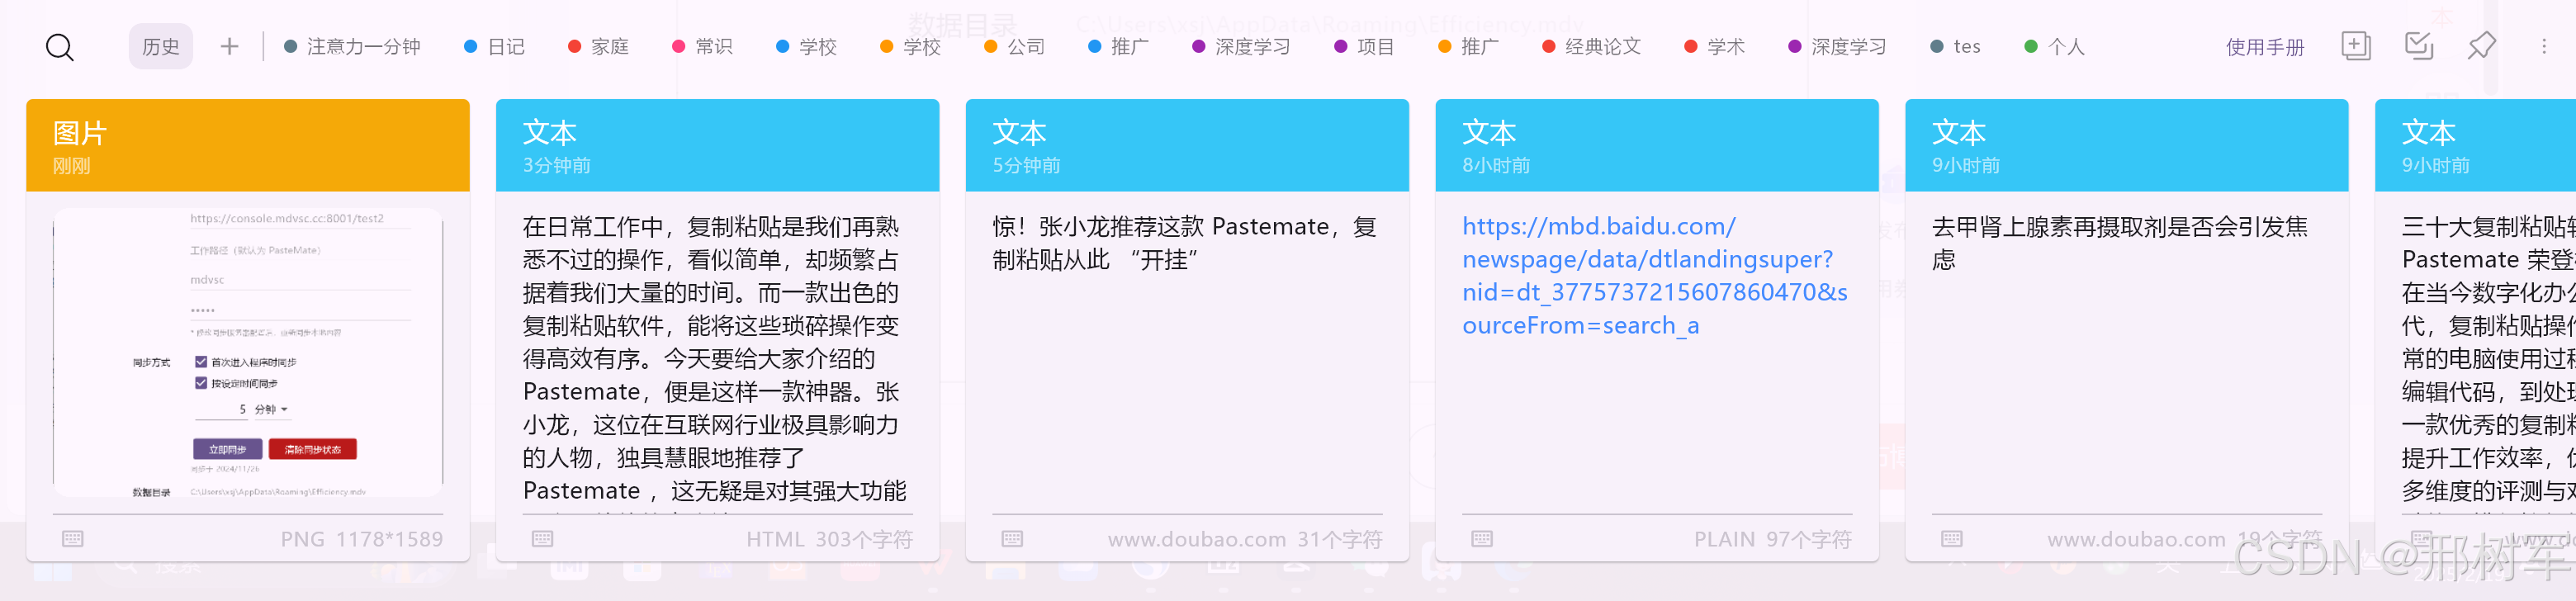Select the 文本 8小时前 card header
Viewport: 2576px width, 601px height.
(x=1657, y=145)
